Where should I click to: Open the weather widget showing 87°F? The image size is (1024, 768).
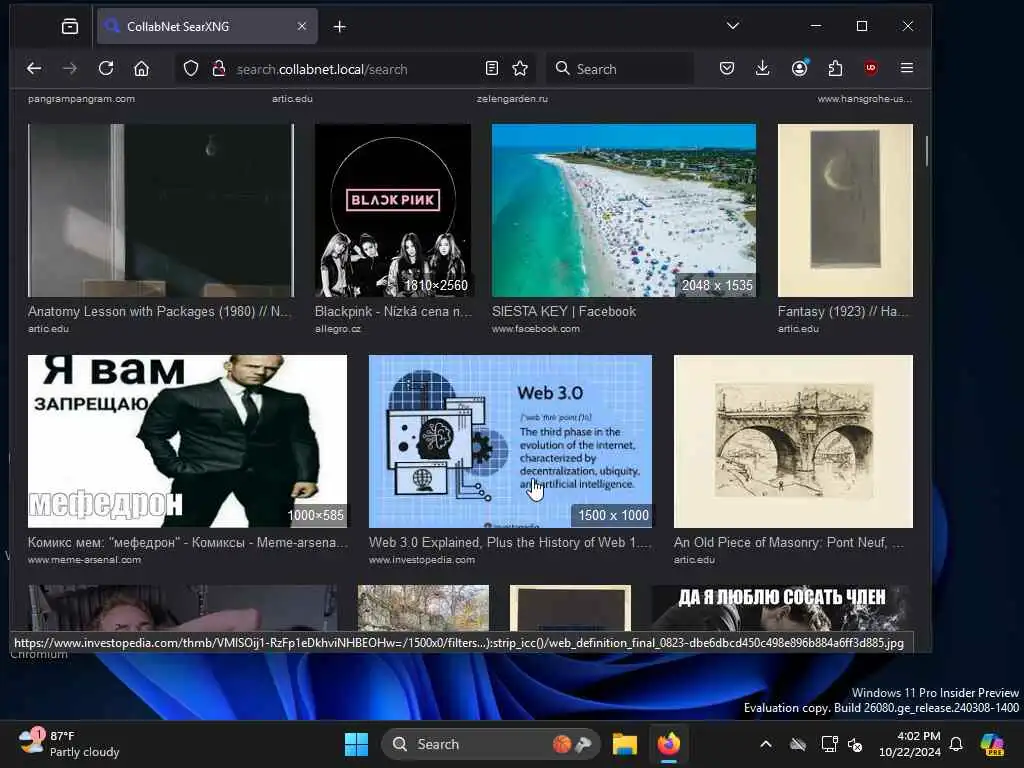point(69,744)
